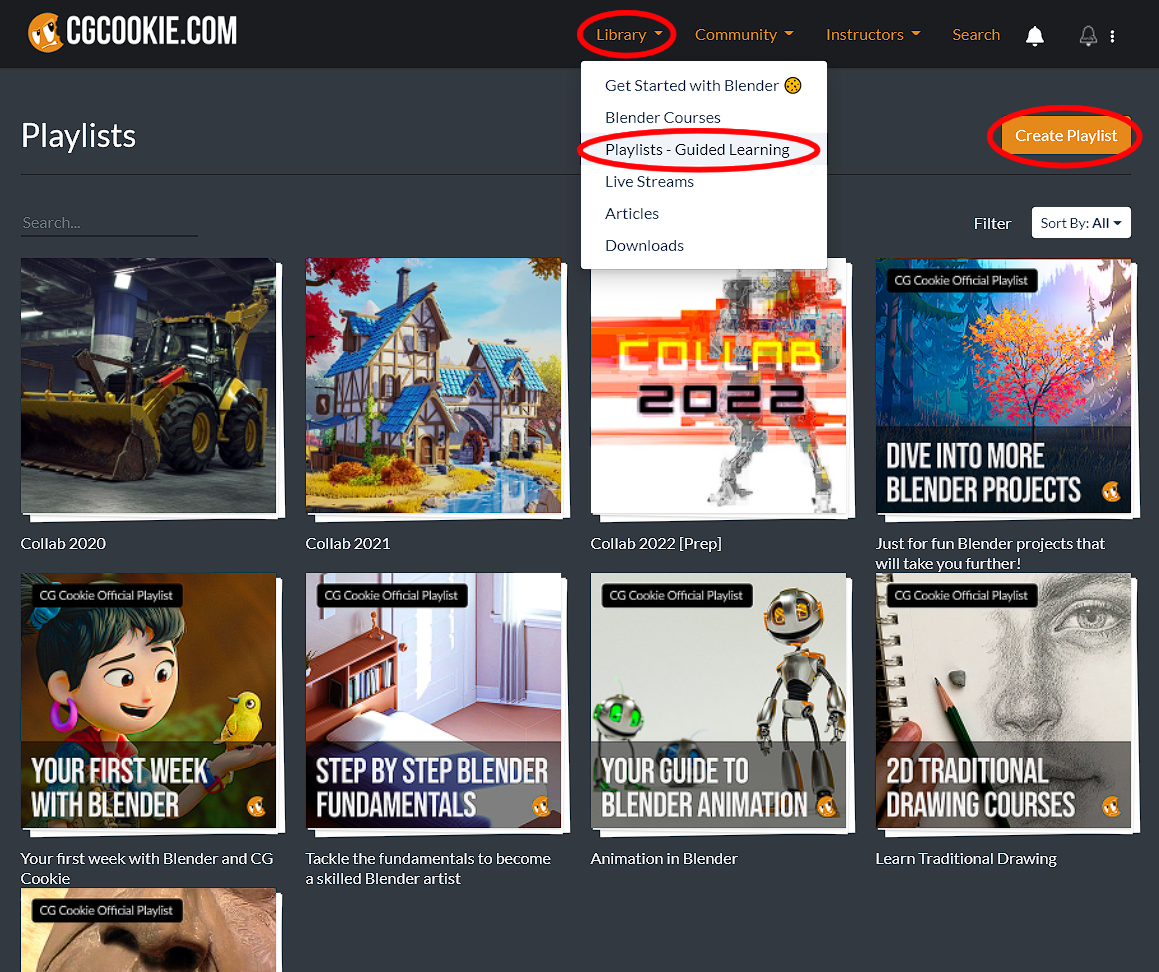Click the Search link in navbar
The image size is (1159, 972).
[x=976, y=35]
